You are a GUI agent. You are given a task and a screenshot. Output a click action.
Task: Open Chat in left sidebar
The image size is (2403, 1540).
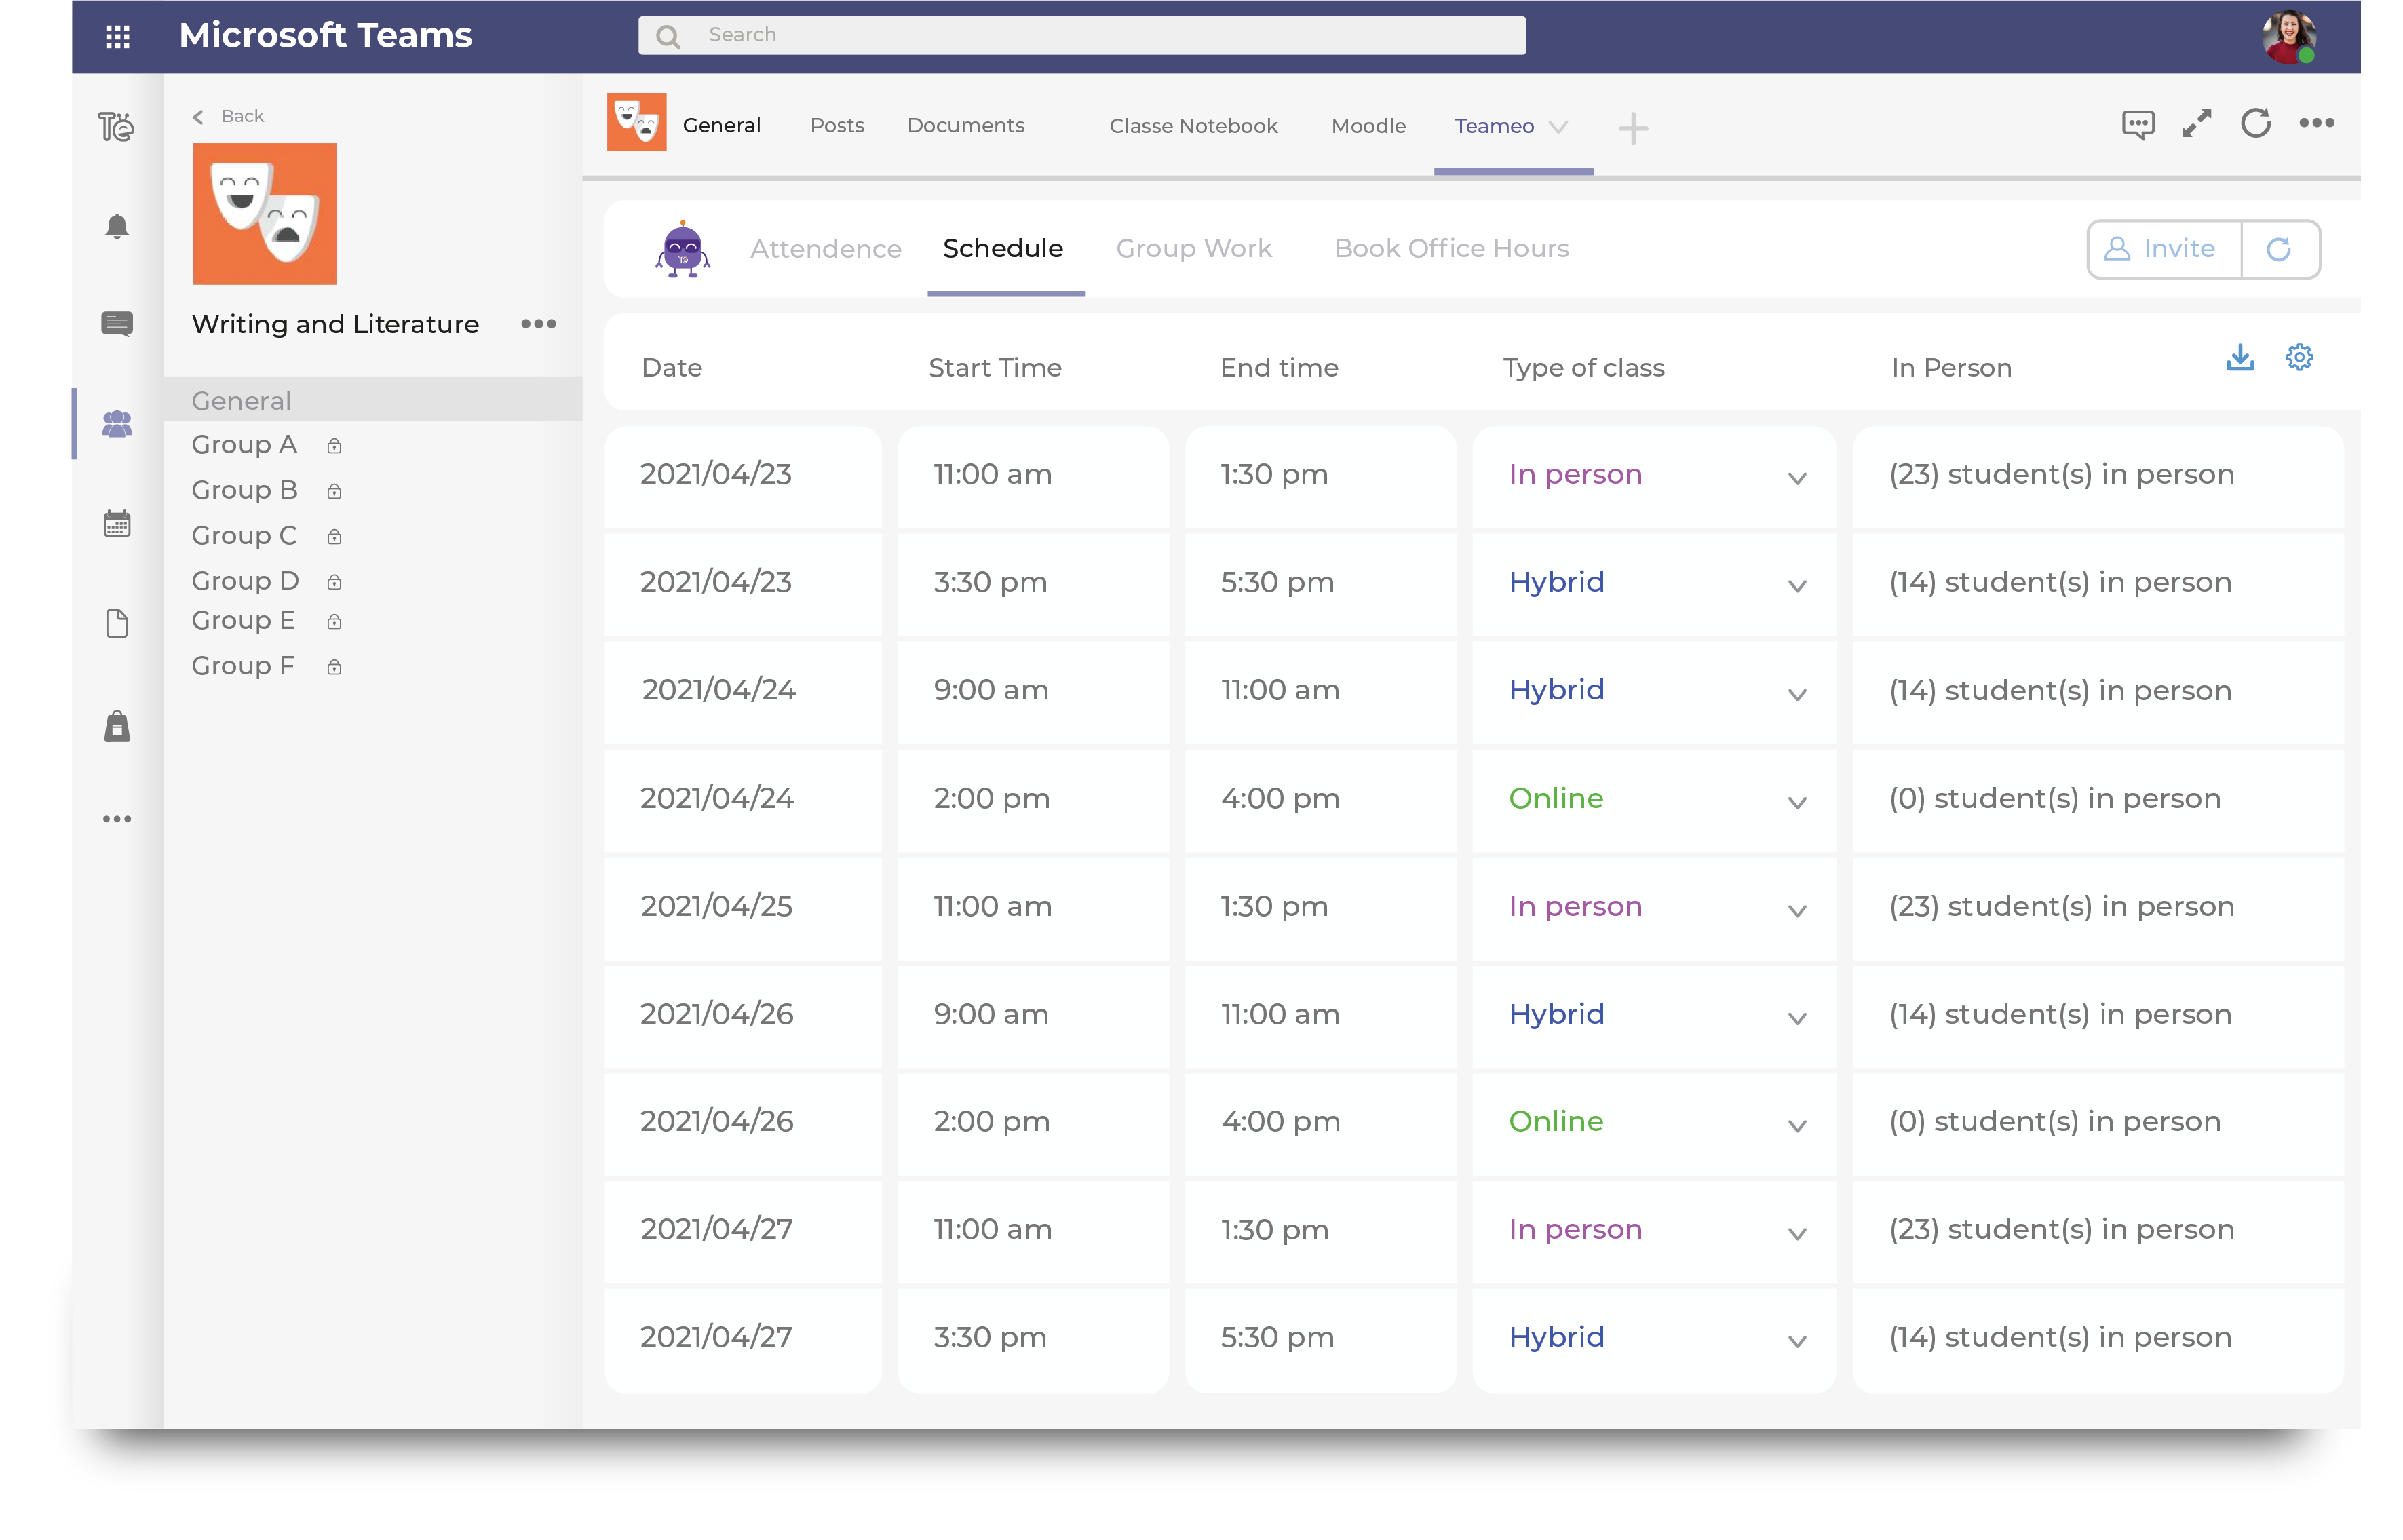pos(117,324)
